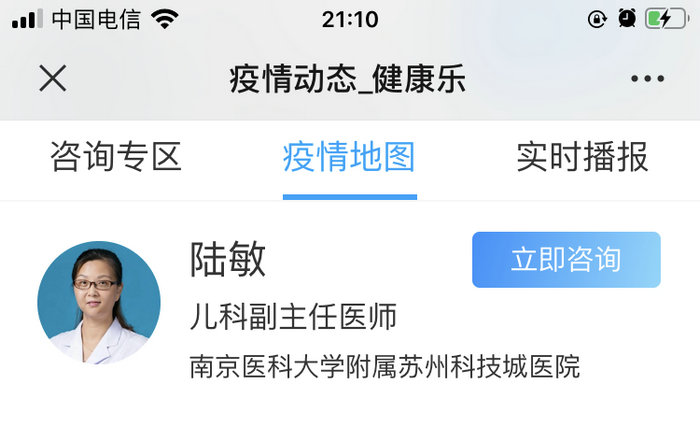
Task: Tap the 疫情动态_健康乐 page title
Action: pos(348,79)
